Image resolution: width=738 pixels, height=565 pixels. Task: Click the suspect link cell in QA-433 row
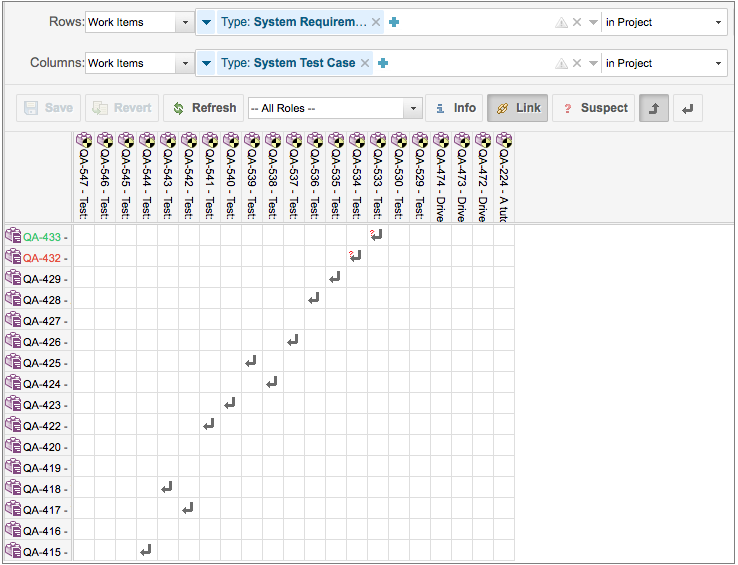coord(376,236)
